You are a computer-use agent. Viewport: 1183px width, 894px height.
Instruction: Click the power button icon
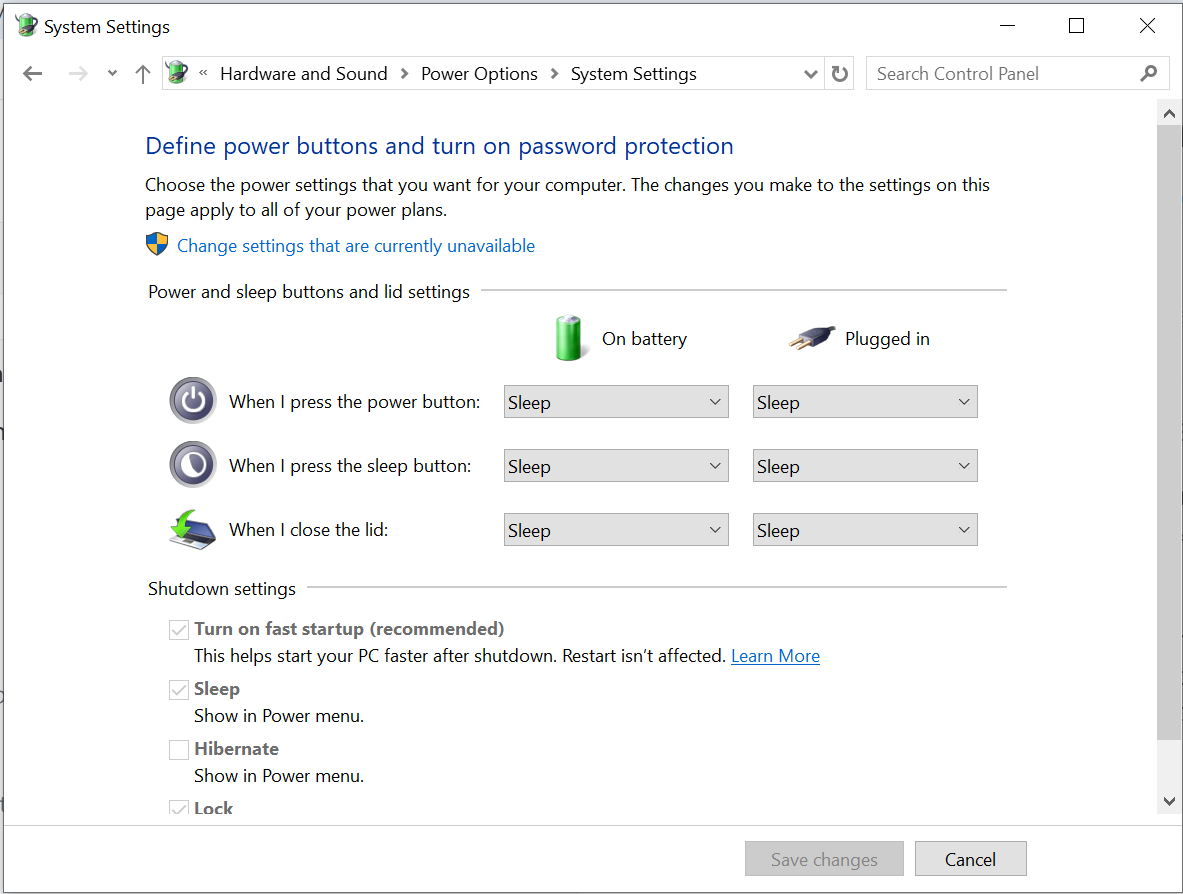pyautogui.click(x=192, y=400)
